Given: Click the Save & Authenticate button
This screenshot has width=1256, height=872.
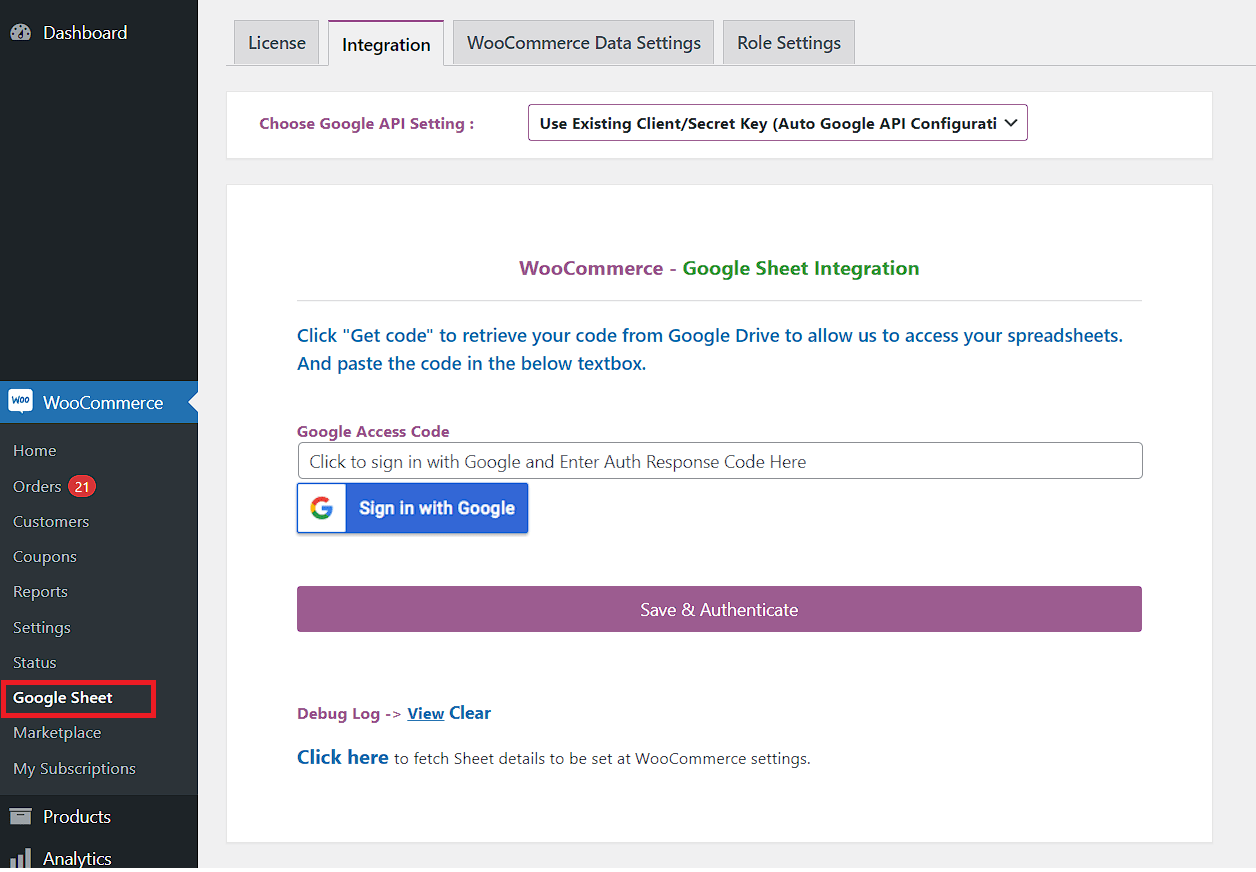Looking at the screenshot, I should (719, 609).
